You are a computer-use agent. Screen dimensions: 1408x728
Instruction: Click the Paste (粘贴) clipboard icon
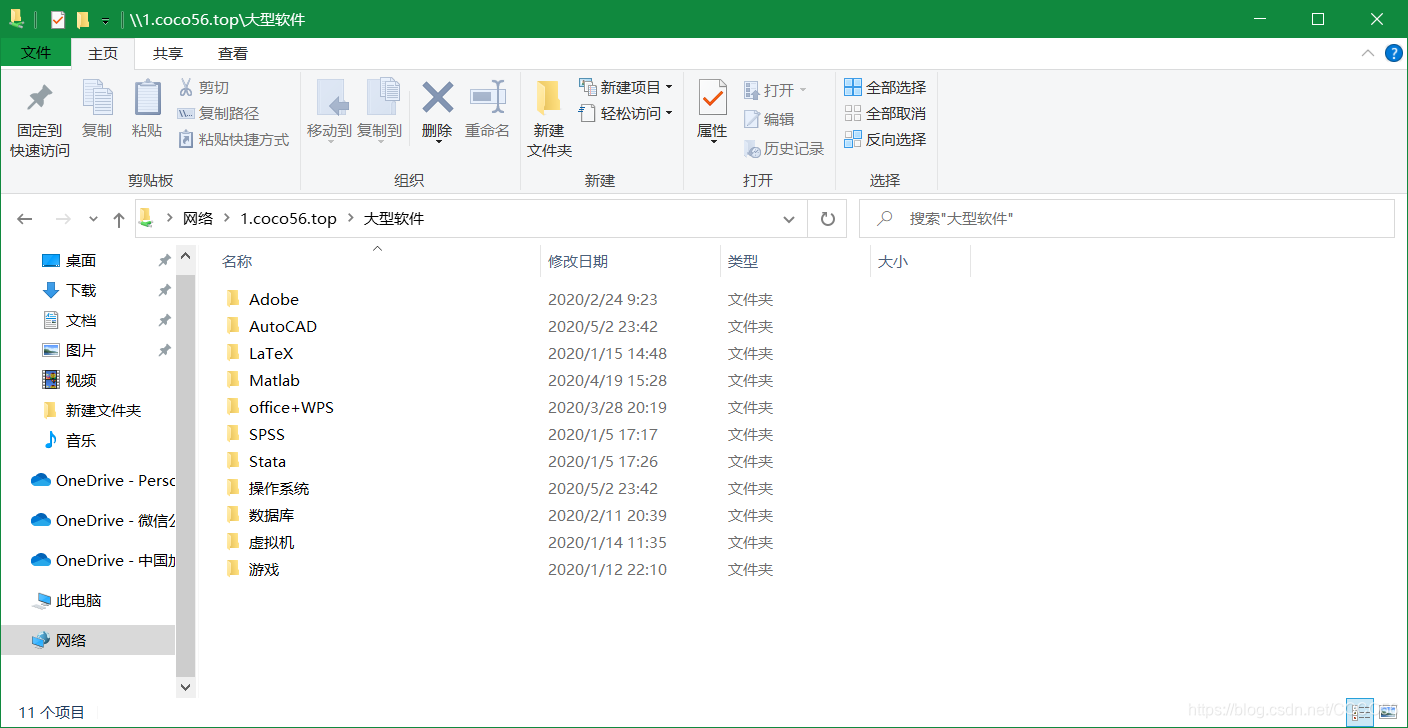[147, 98]
